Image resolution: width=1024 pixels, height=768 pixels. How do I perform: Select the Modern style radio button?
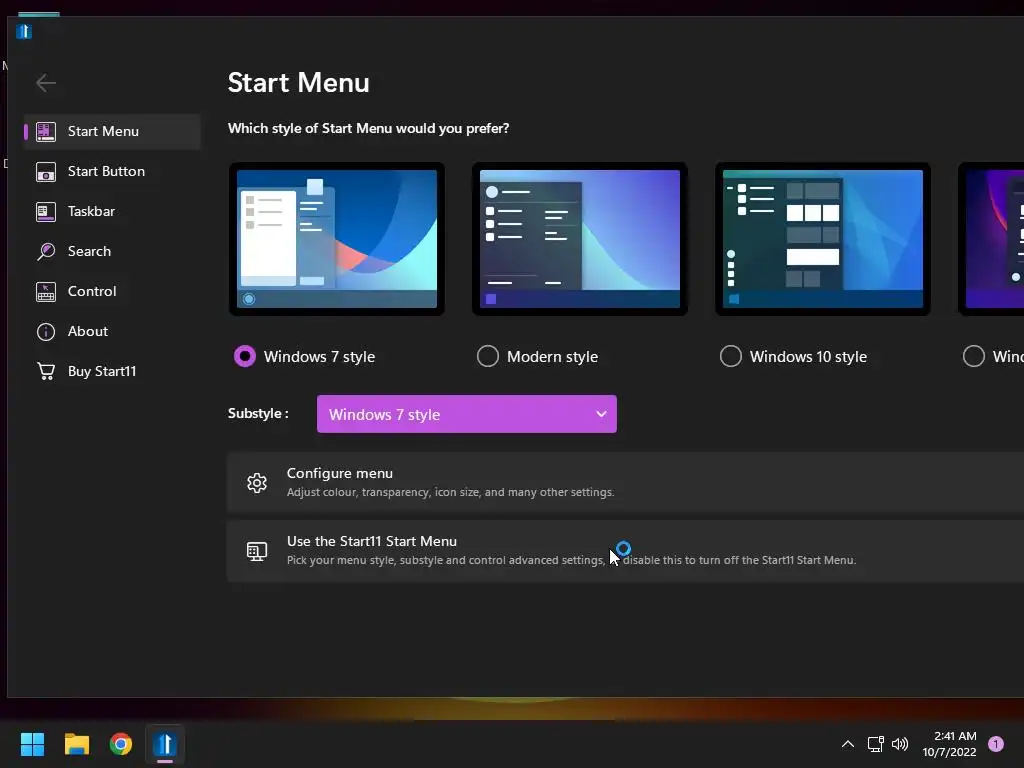click(x=488, y=357)
